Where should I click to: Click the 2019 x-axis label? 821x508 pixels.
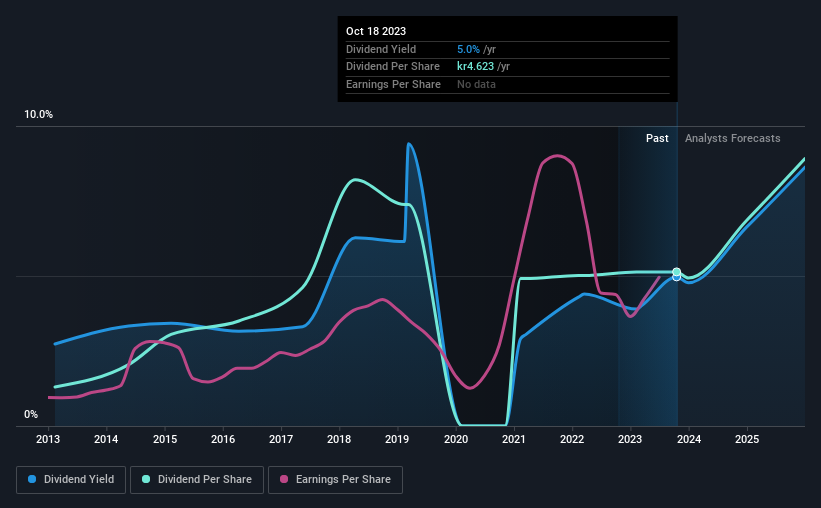(397, 439)
